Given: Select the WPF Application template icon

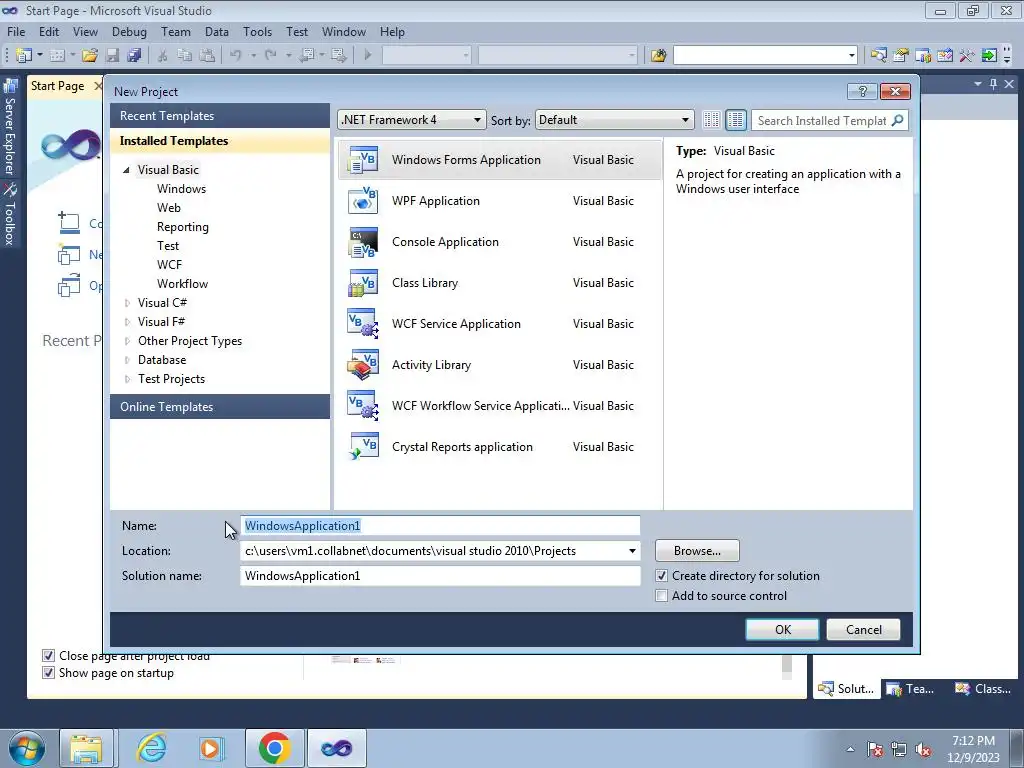Looking at the screenshot, I should tap(363, 201).
